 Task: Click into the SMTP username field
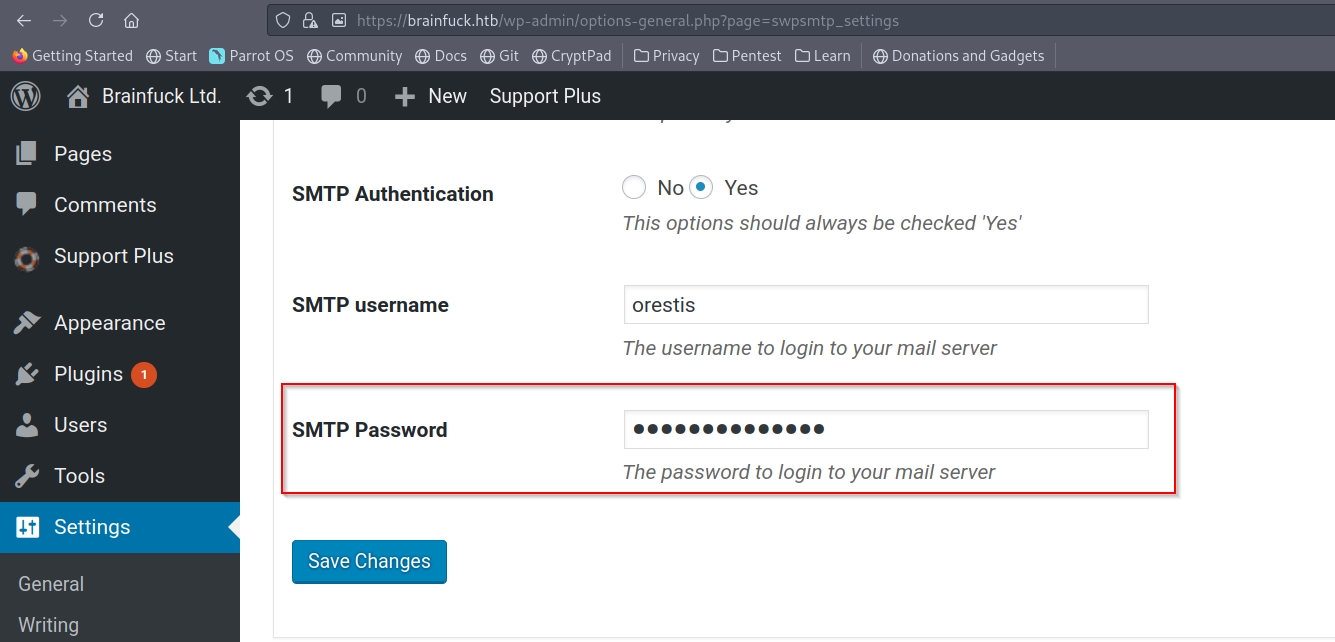click(x=885, y=305)
